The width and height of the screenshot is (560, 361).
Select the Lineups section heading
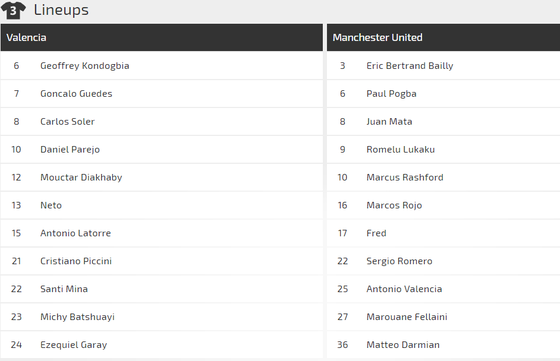click(61, 10)
